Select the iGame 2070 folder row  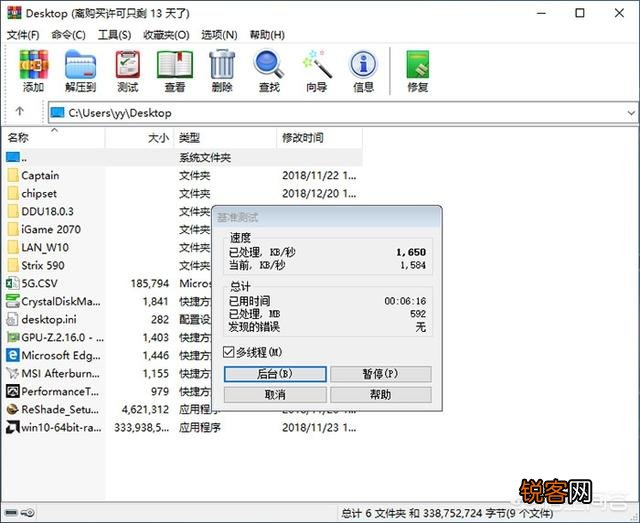(108, 229)
